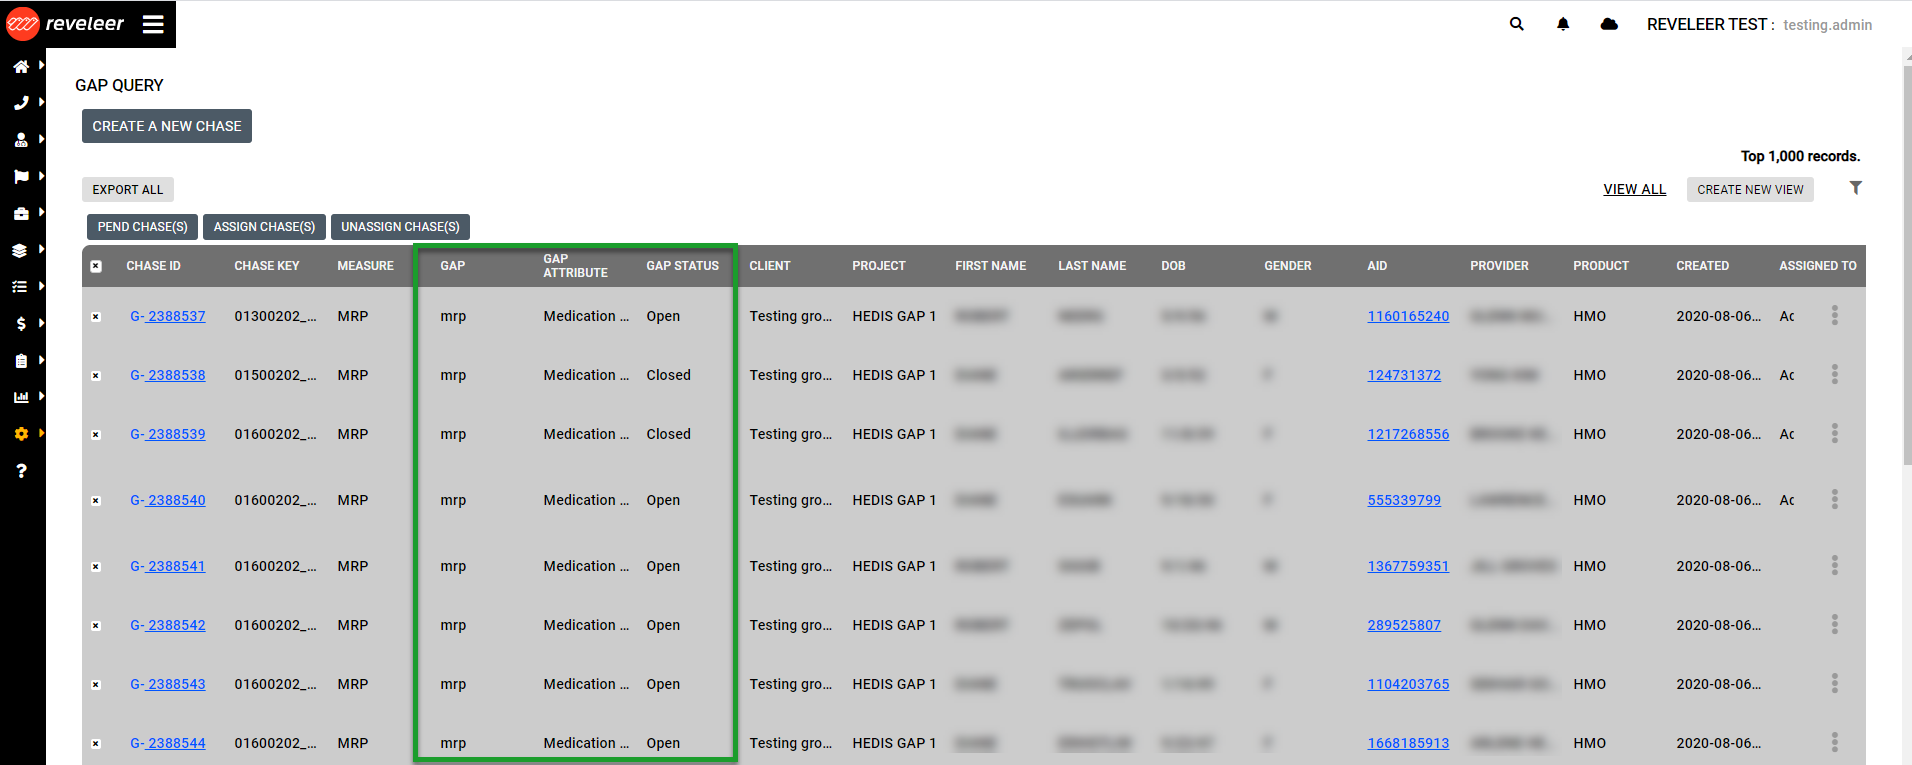This screenshot has height=765, width=1912.
Task: Expand the task list sidebar submenu arrow
Action: point(41,286)
